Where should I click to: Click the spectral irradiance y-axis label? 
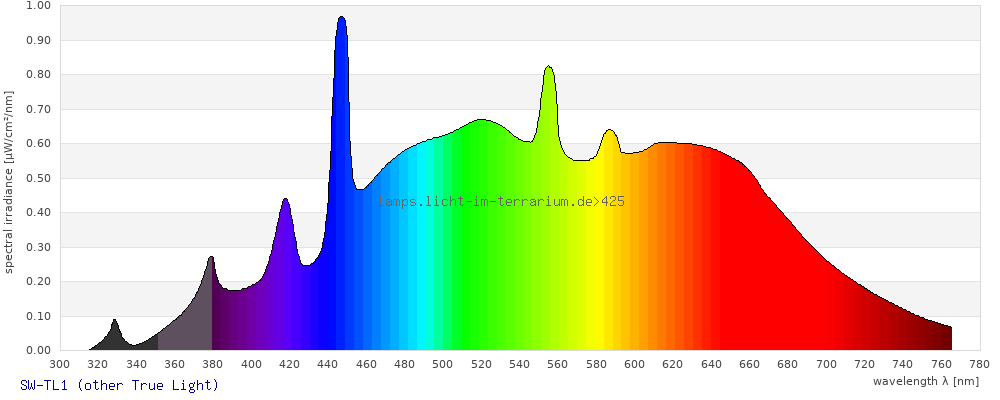9,181
